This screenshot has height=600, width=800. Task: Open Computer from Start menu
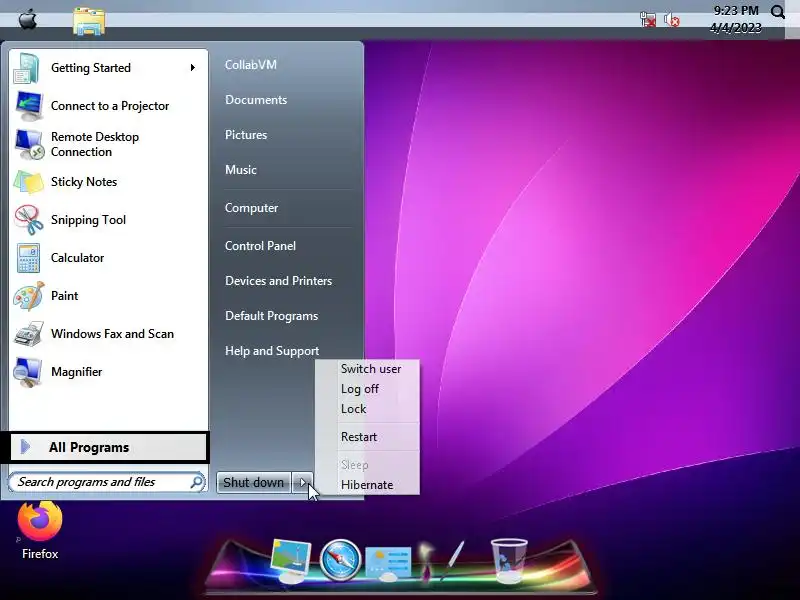tap(252, 208)
